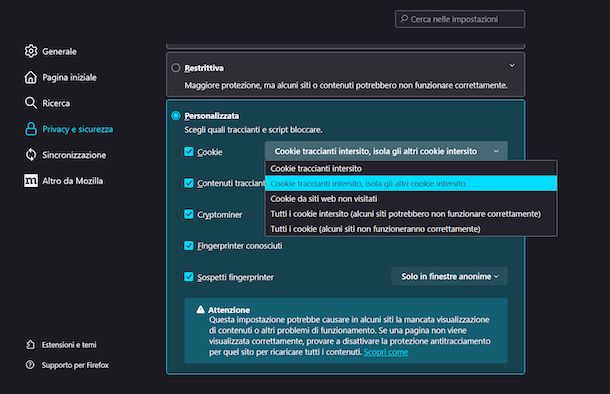
Task: Open the Scopri come link
Action: pyautogui.click(x=386, y=352)
